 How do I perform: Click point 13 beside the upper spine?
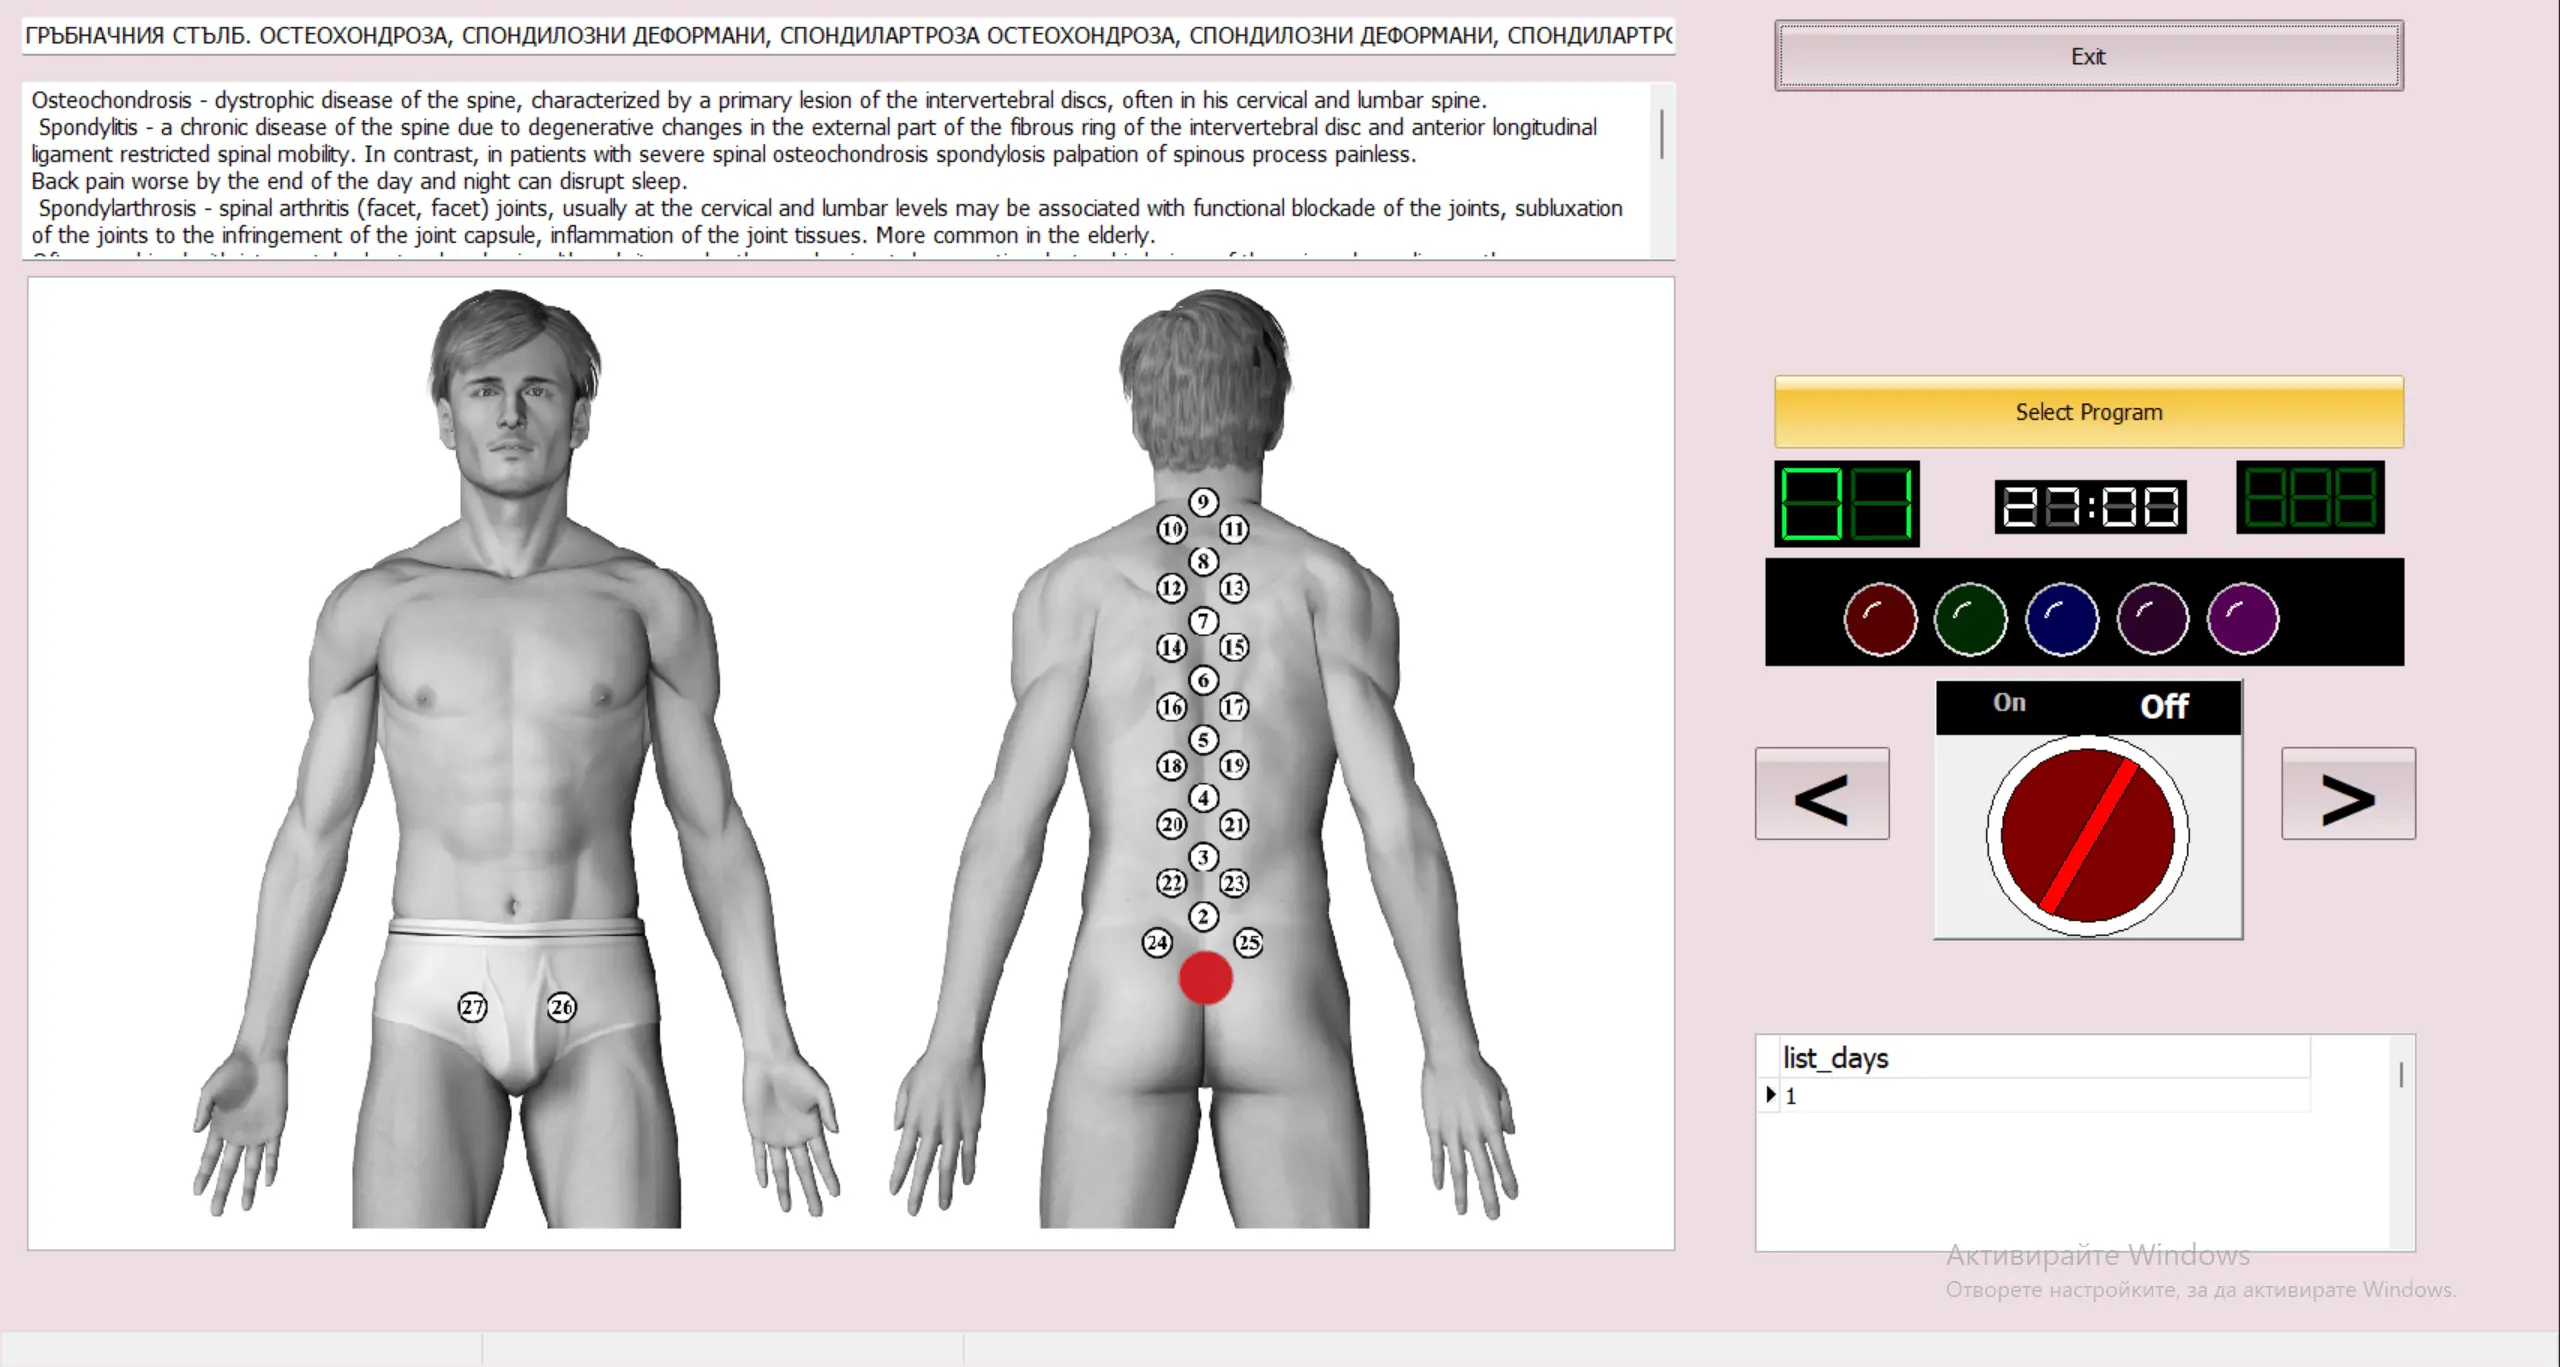click(x=1234, y=588)
